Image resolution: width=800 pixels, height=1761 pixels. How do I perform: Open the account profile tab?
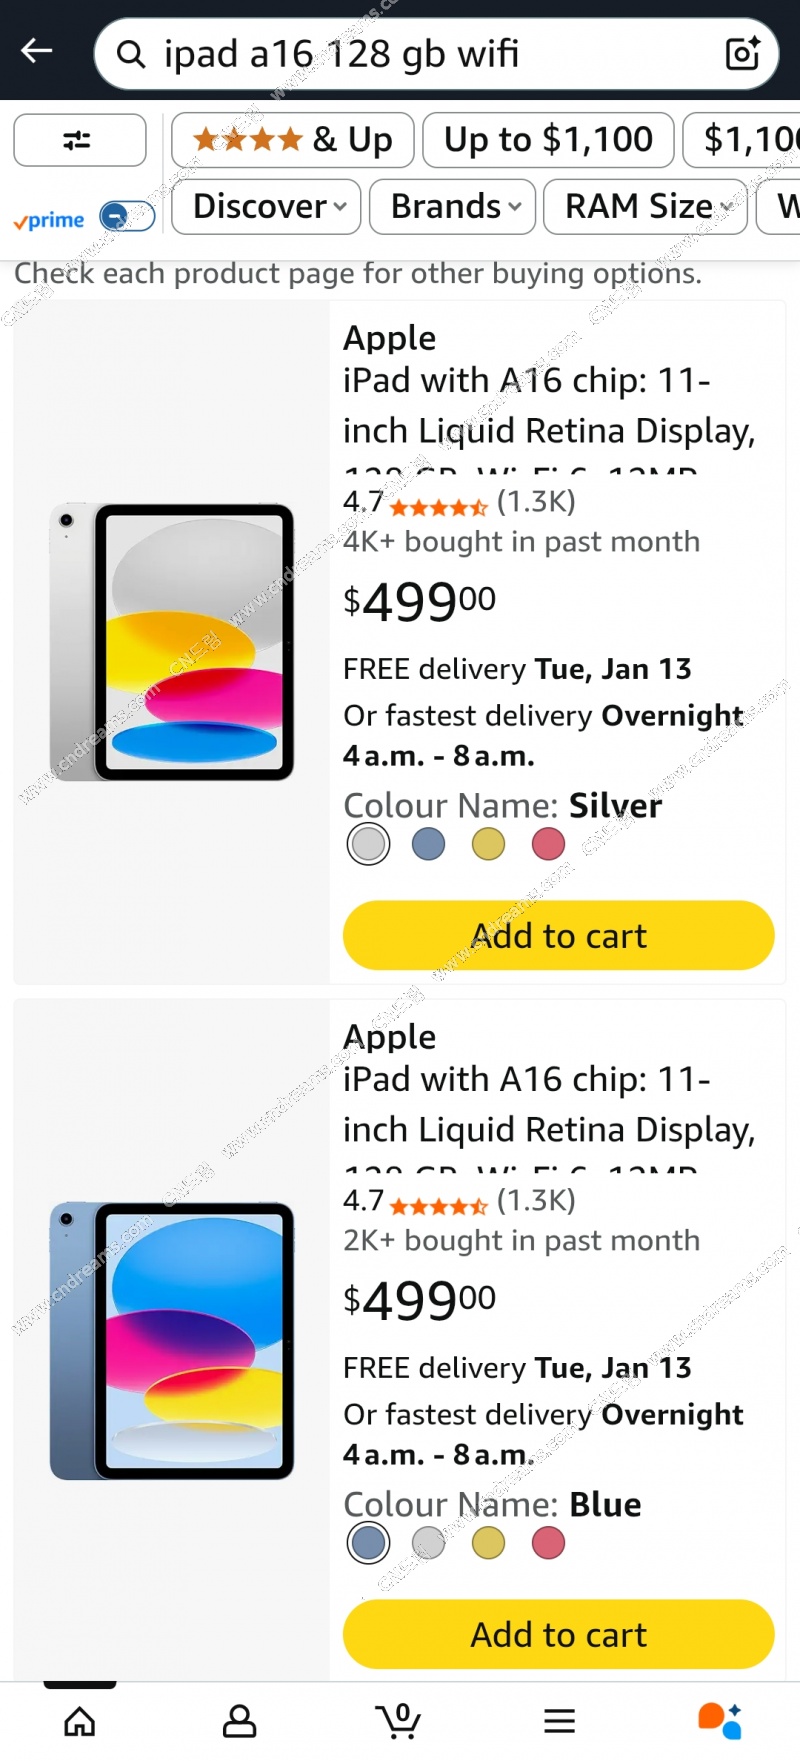tap(240, 1721)
